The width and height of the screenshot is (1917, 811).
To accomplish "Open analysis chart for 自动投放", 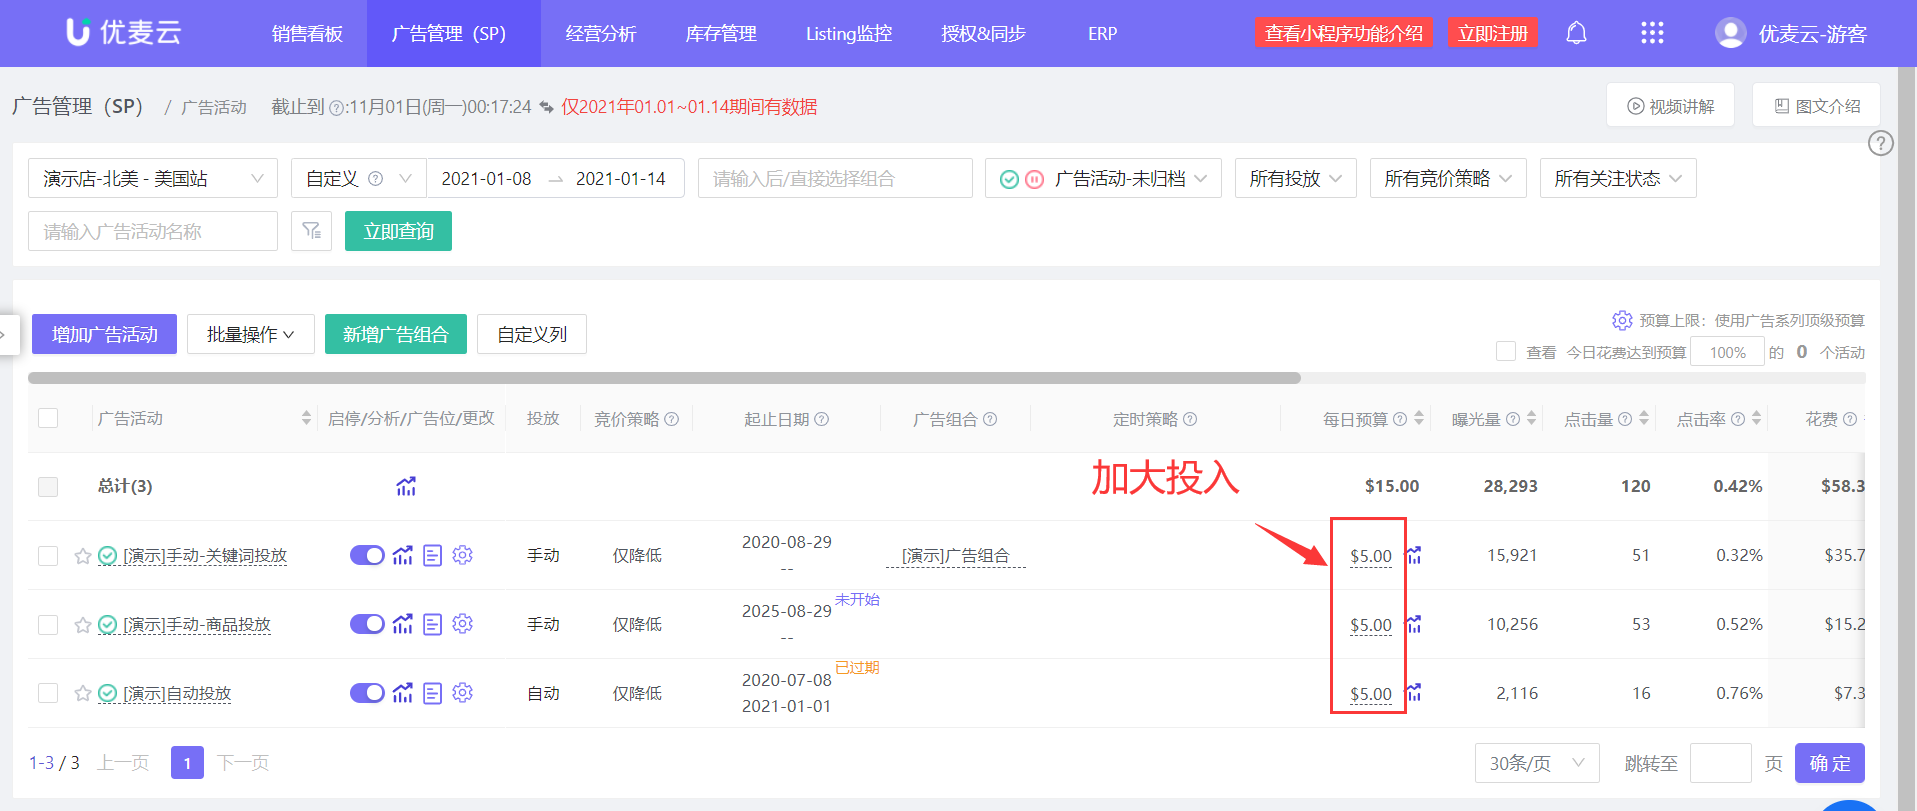I will [402, 693].
